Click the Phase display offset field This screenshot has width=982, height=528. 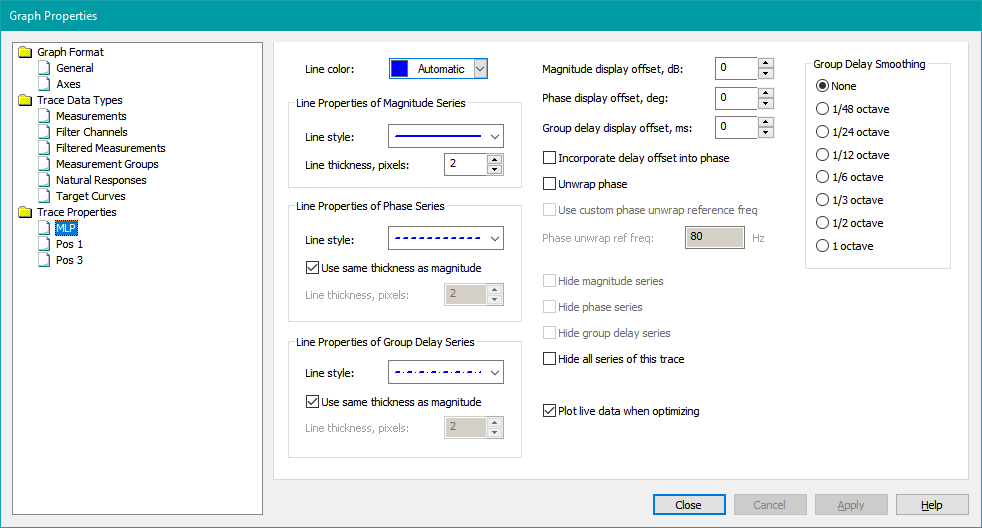click(736, 98)
